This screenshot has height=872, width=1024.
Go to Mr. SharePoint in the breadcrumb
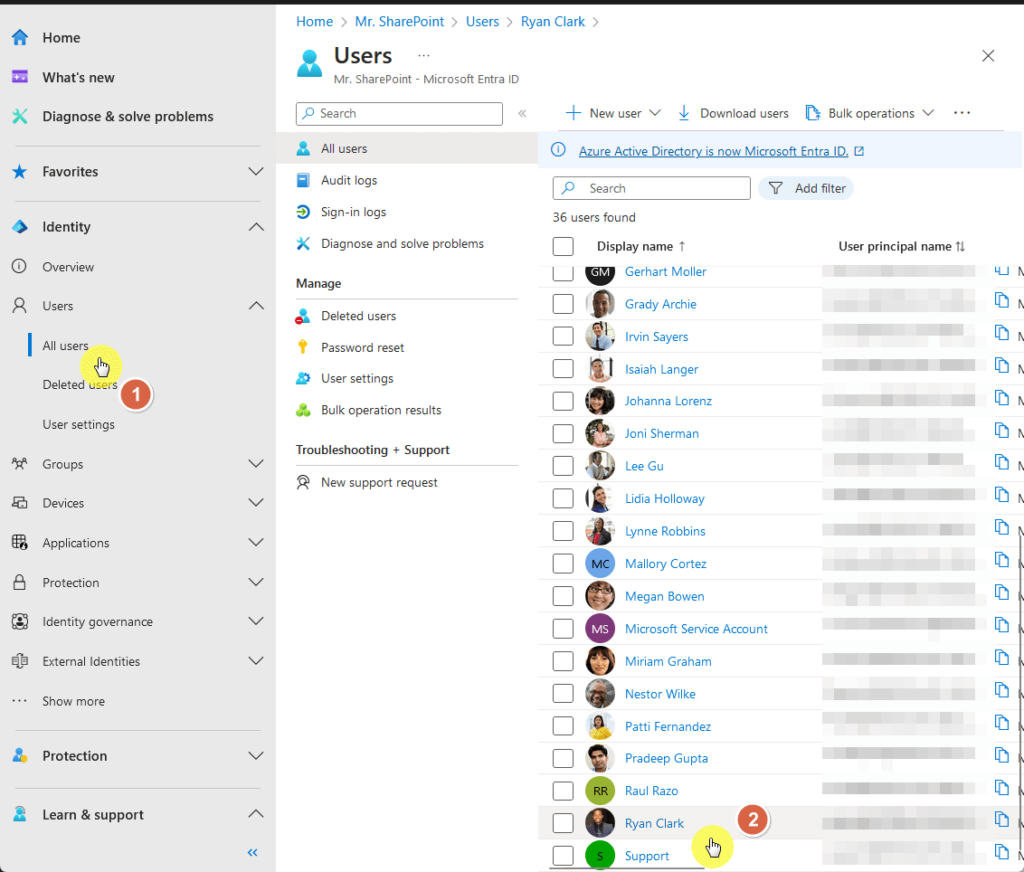[x=399, y=22]
